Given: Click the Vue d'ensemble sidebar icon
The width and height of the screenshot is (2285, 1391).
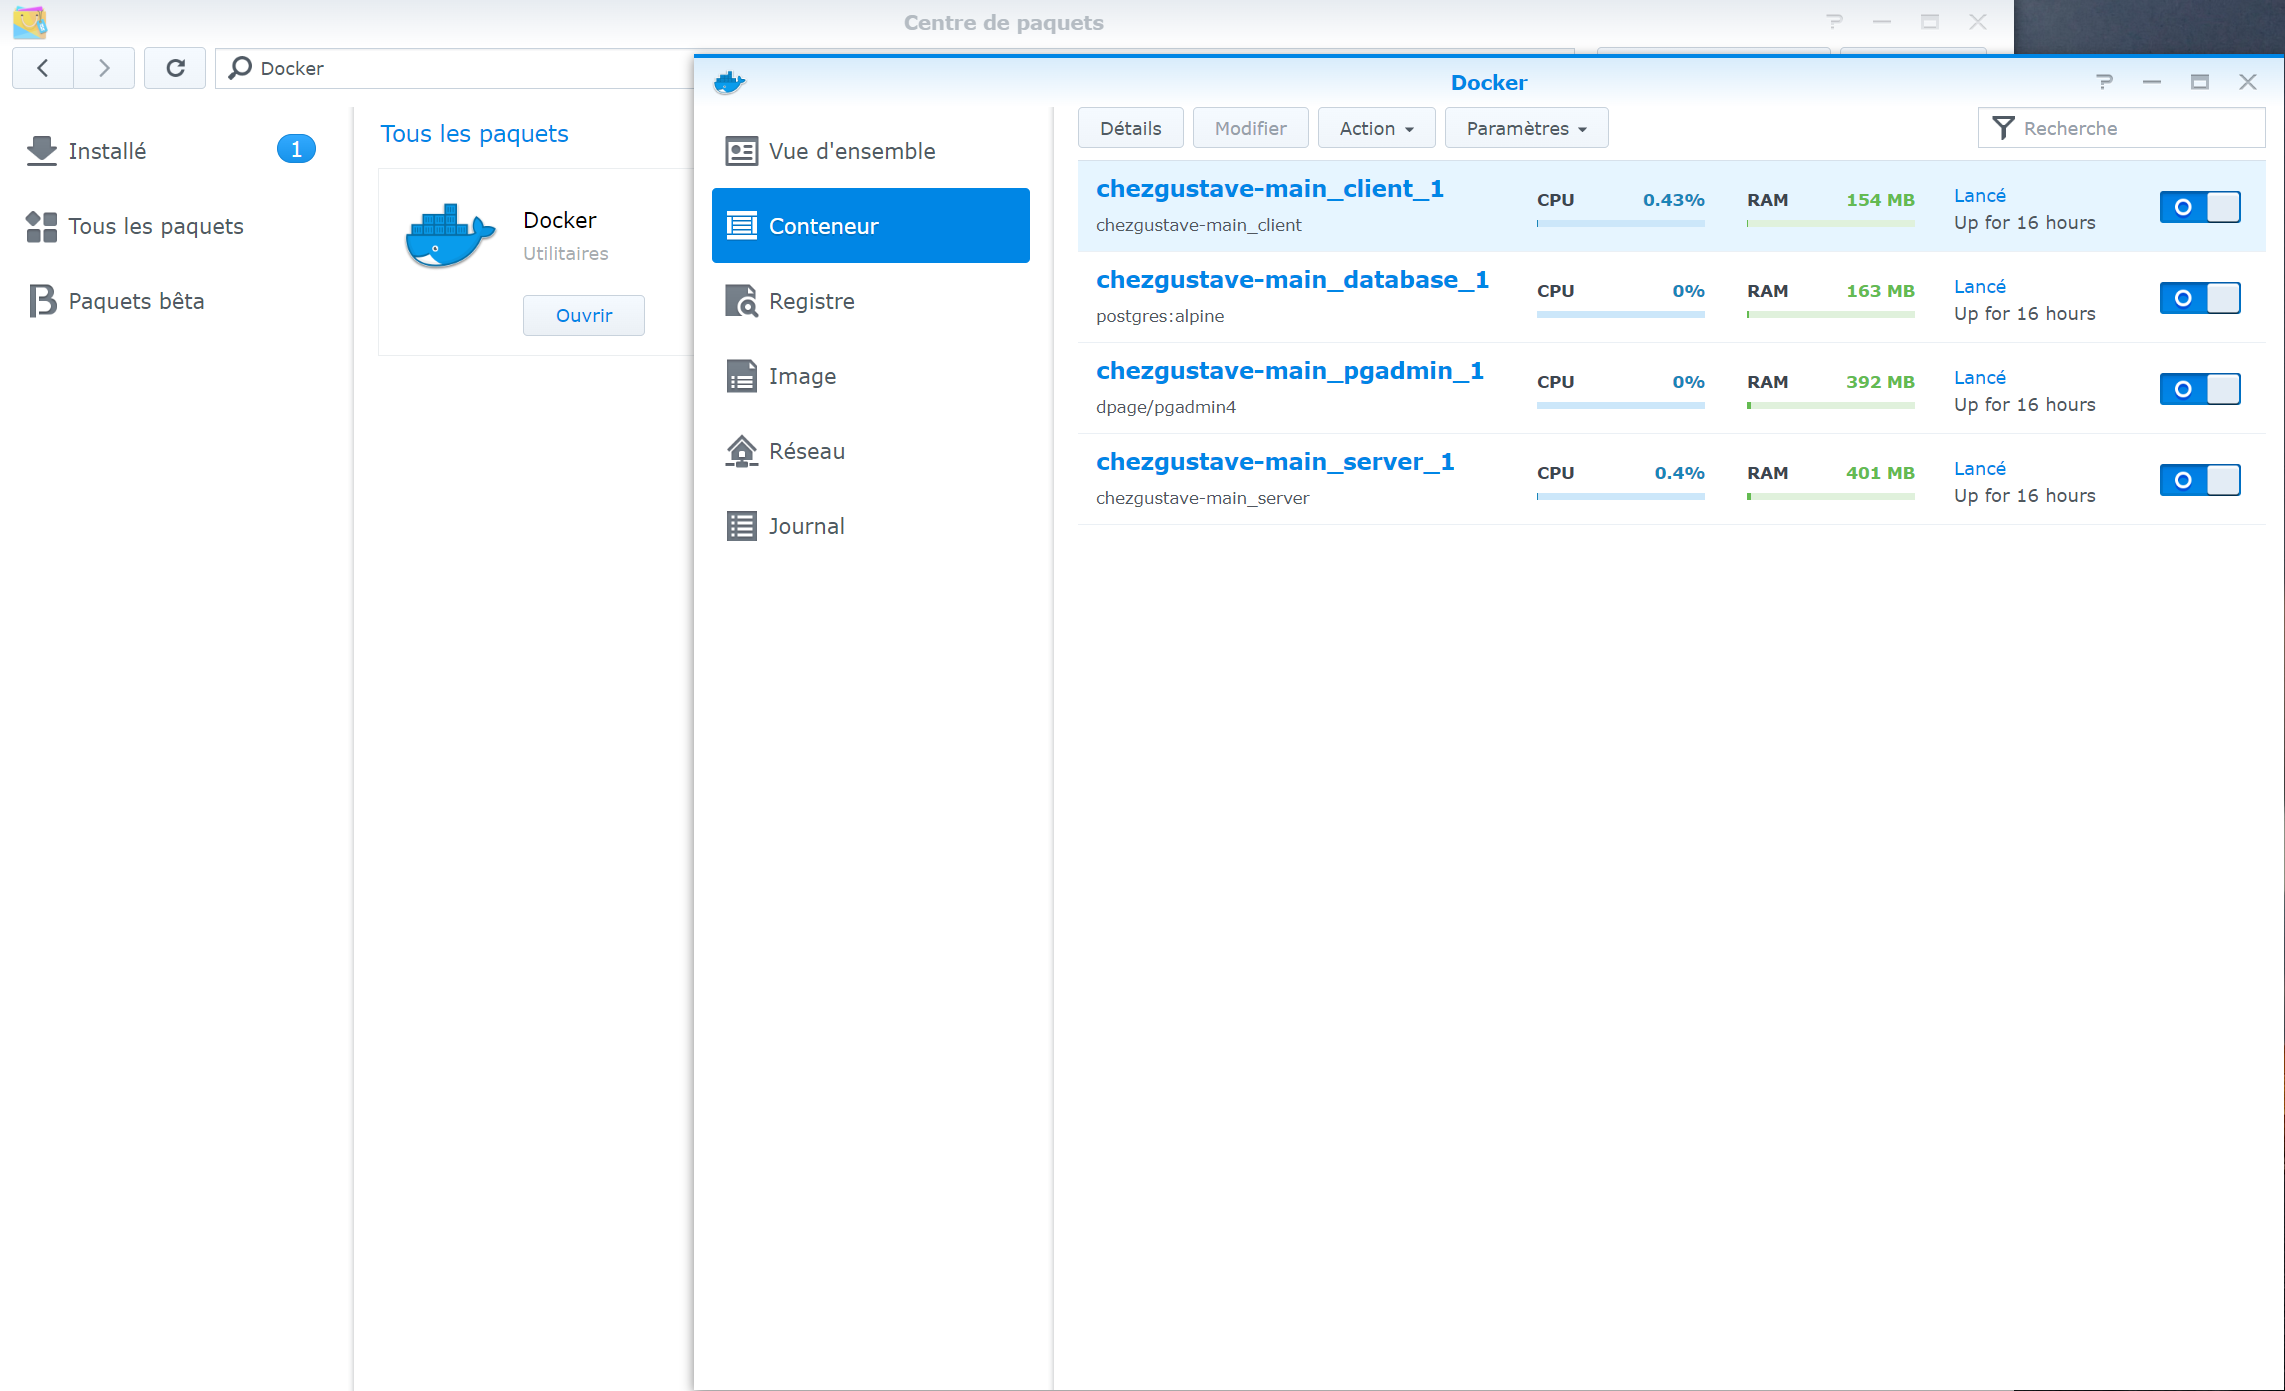Looking at the screenshot, I should point(741,151).
